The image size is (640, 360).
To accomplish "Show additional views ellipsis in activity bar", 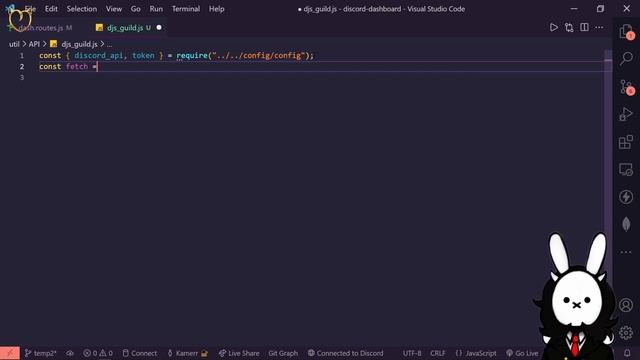I will 626,252.
